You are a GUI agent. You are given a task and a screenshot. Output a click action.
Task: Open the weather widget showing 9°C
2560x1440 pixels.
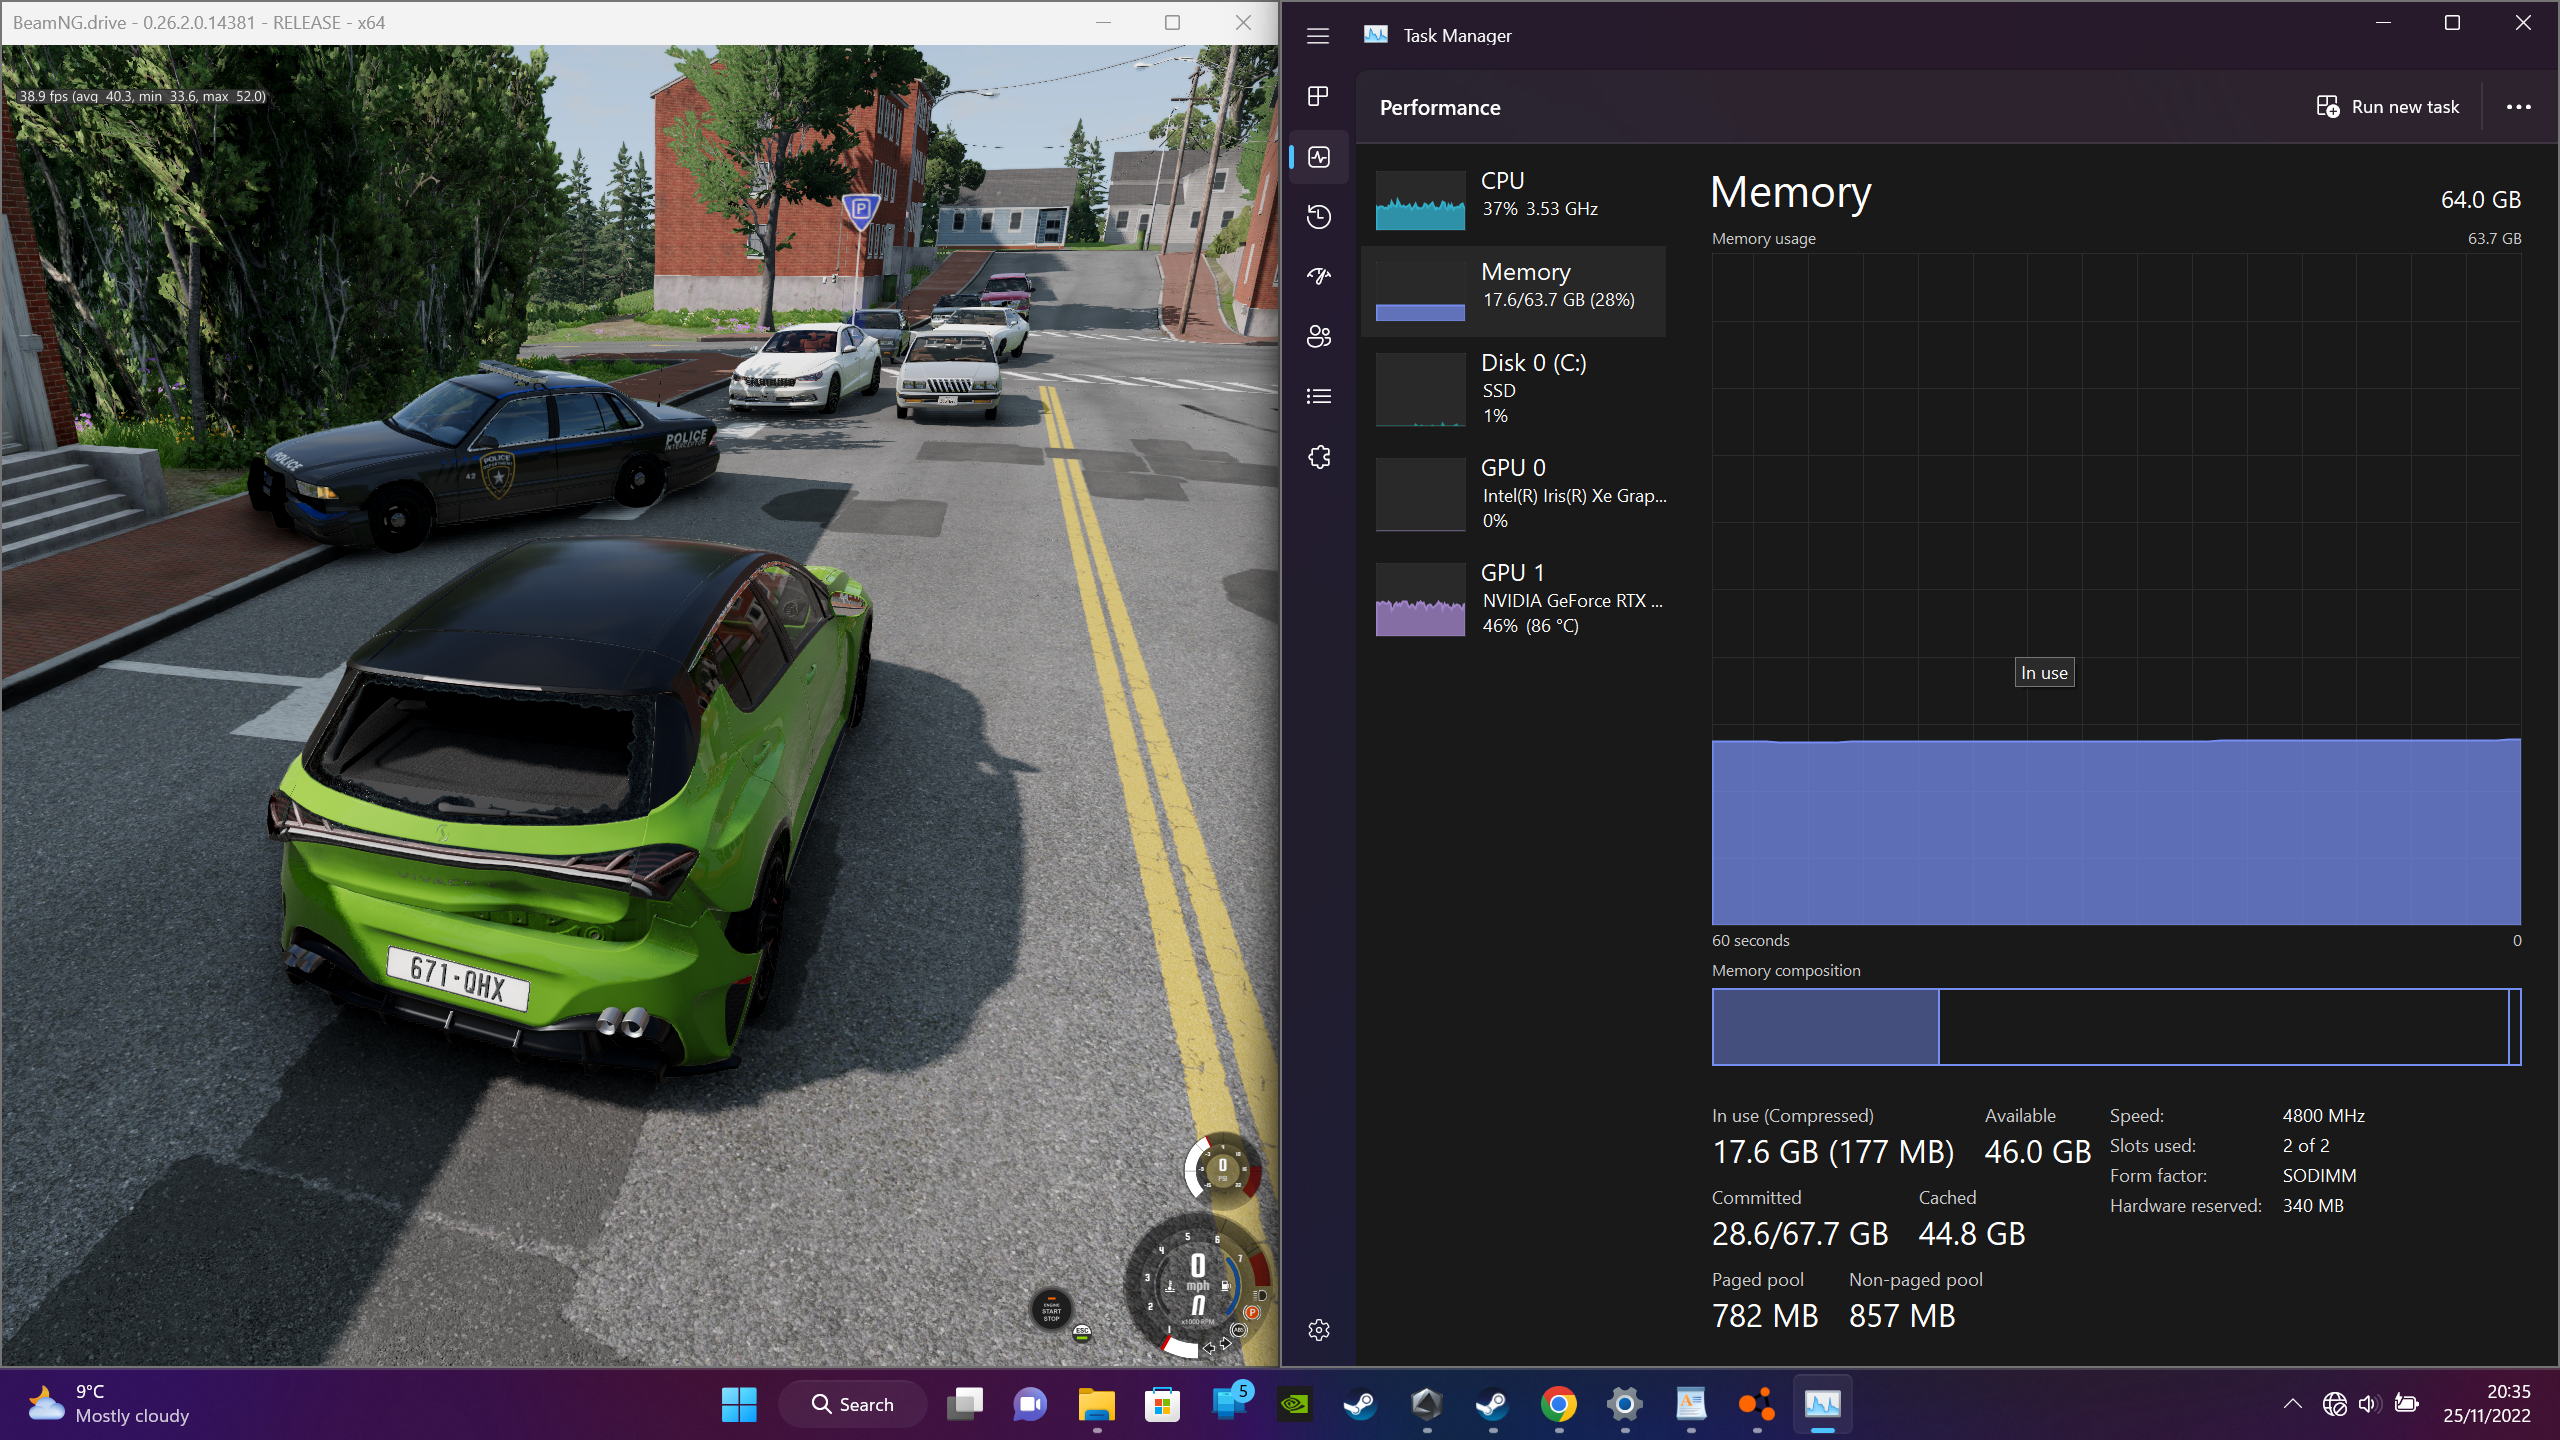click(108, 1404)
